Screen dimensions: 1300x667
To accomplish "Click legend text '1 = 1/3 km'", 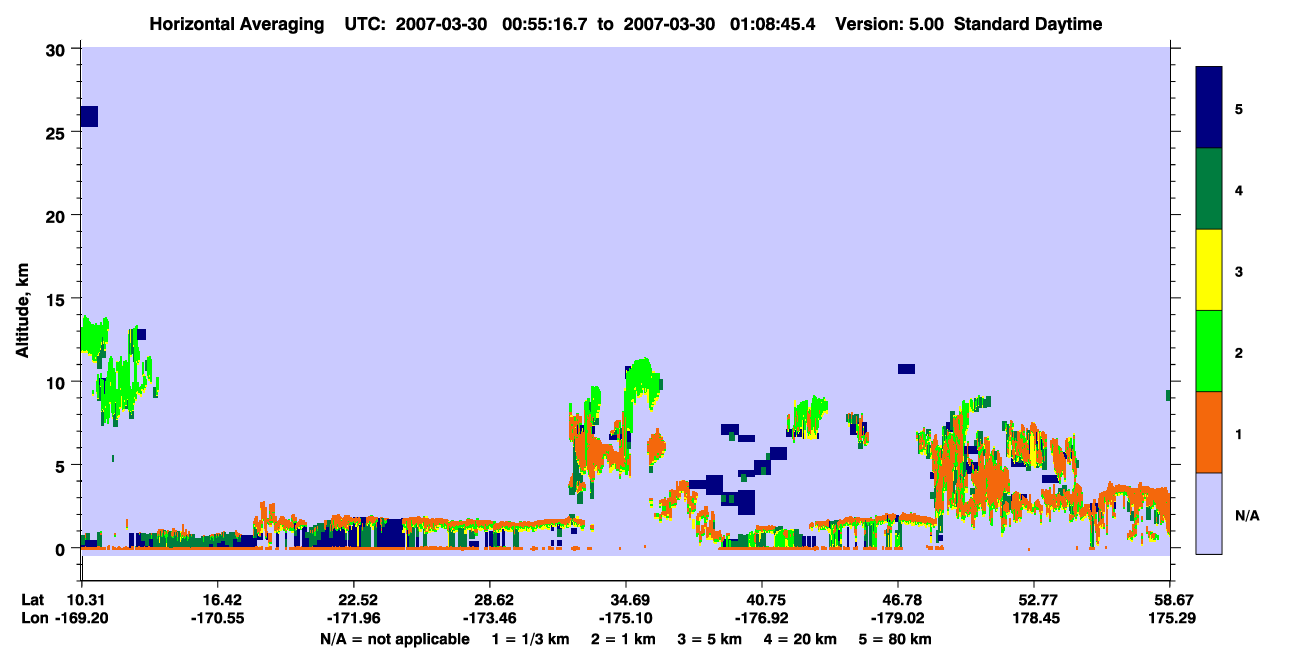I will [532, 639].
